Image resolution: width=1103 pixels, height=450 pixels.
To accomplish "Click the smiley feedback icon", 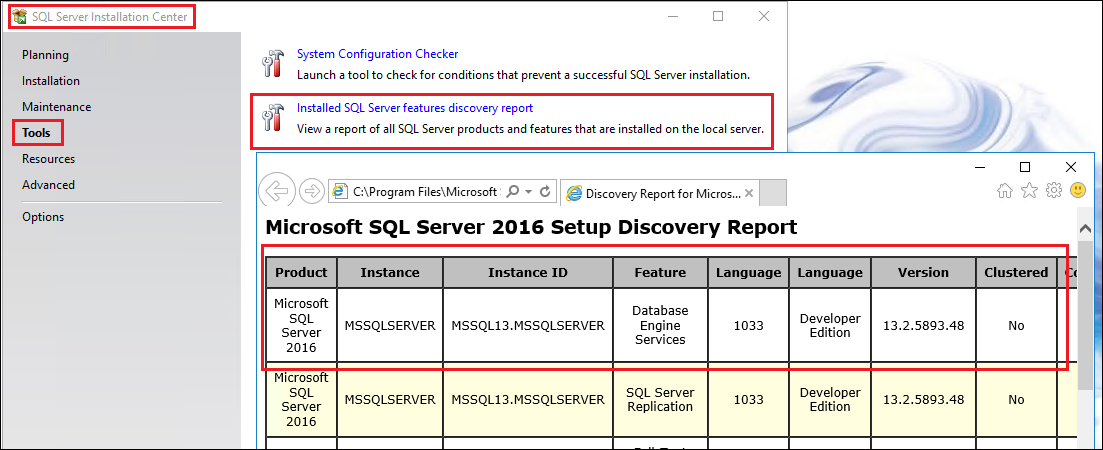I will pos(1077,191).
